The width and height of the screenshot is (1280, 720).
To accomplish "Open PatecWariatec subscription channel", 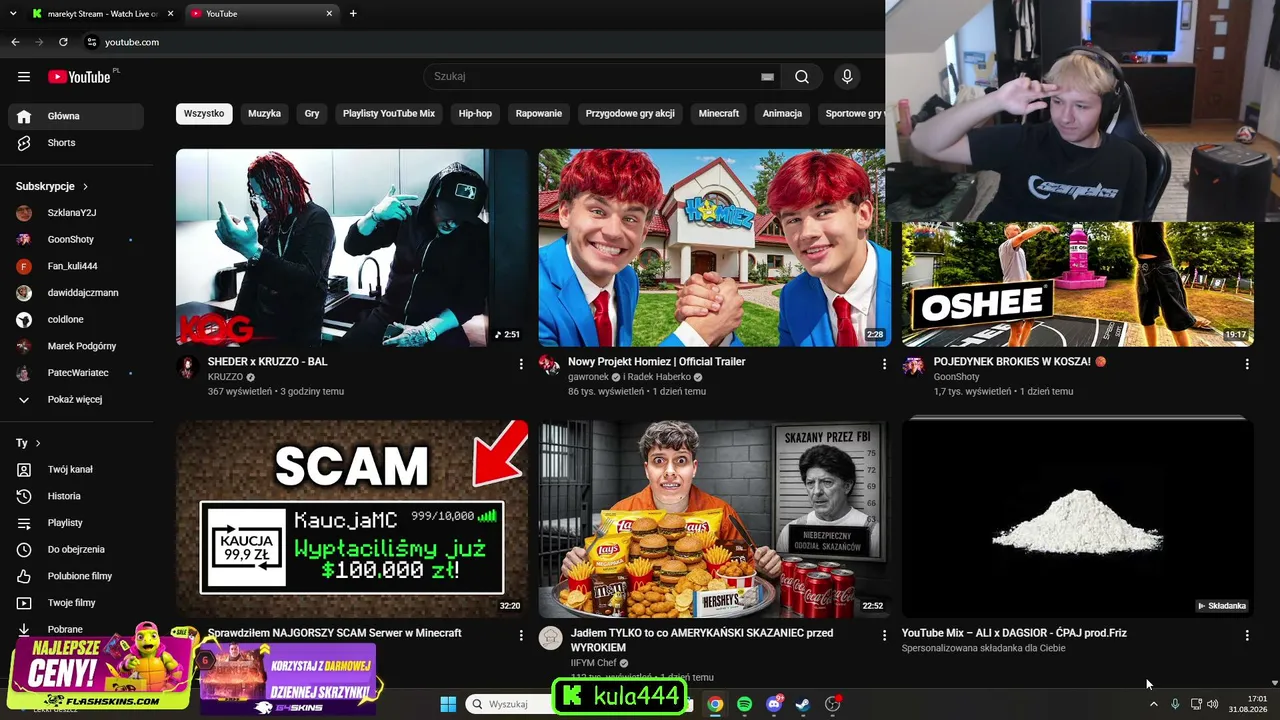I will pyautogui.click(x=76, y=373).
